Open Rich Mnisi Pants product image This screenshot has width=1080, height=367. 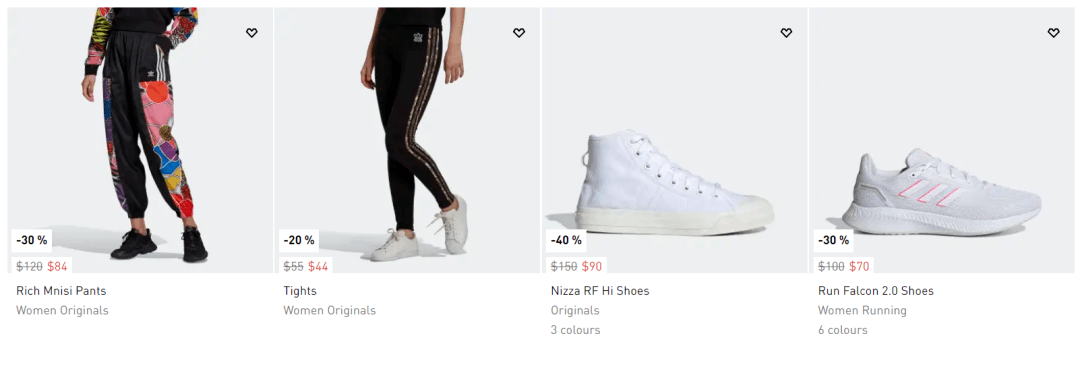(x=141, y=140)
